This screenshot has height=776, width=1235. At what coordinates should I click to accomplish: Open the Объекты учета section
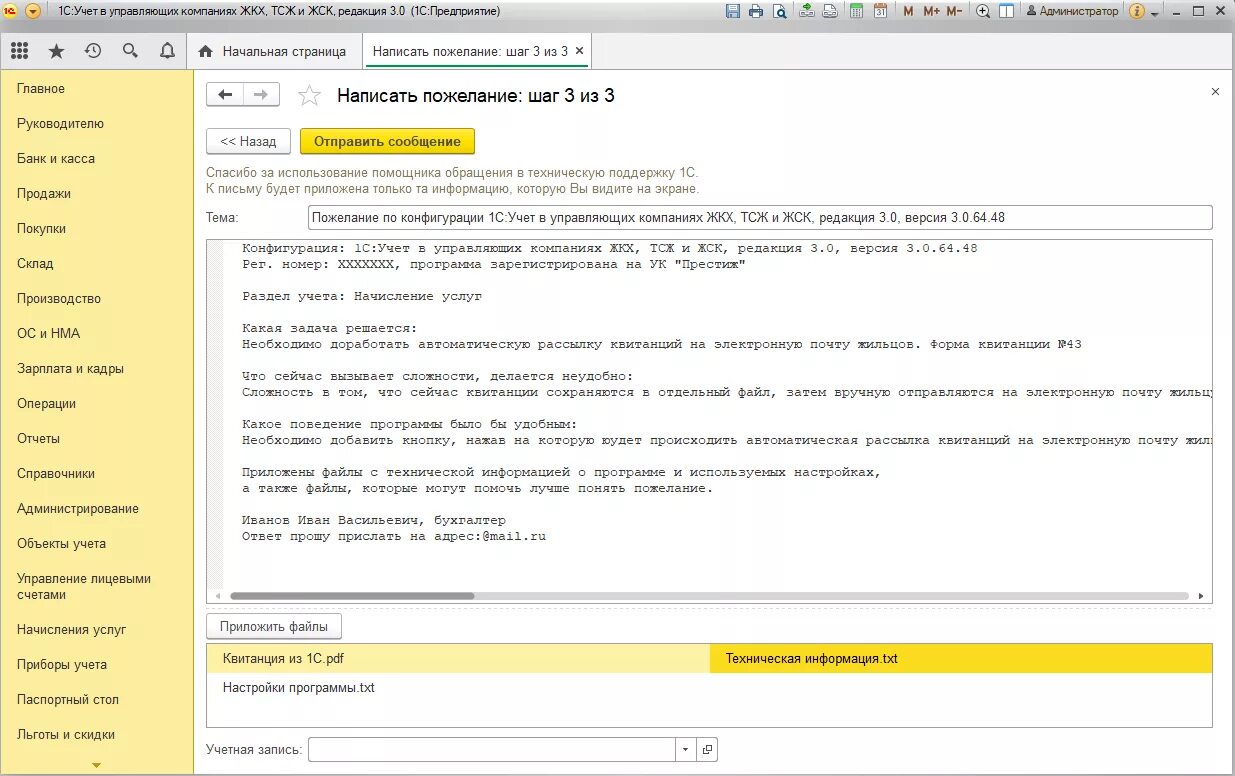pos(61,544)
